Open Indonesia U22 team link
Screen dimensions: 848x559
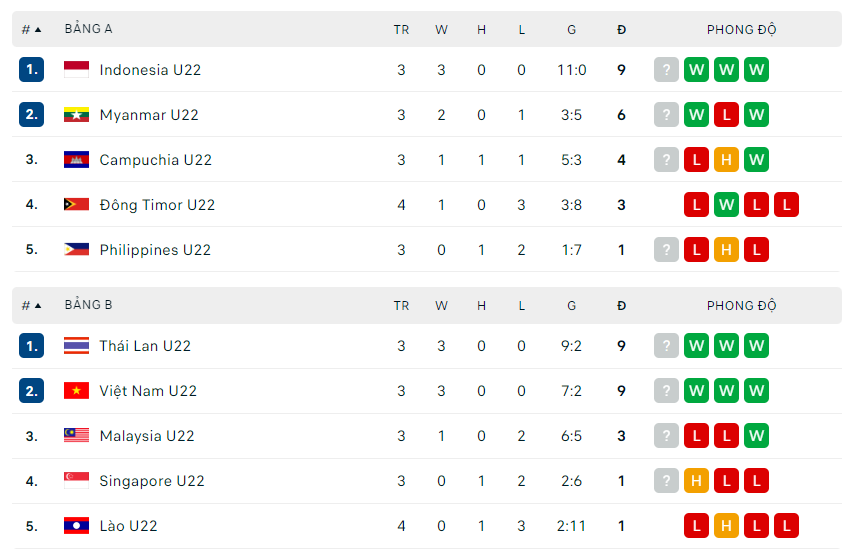pyautogui.click(x=150, y=70)
